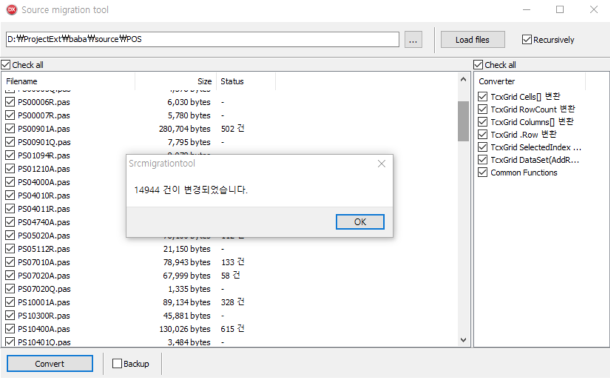
Task: Uncheck TcxGrid SelectedIndex converter checkbox
Action: [x=483, y=147]
